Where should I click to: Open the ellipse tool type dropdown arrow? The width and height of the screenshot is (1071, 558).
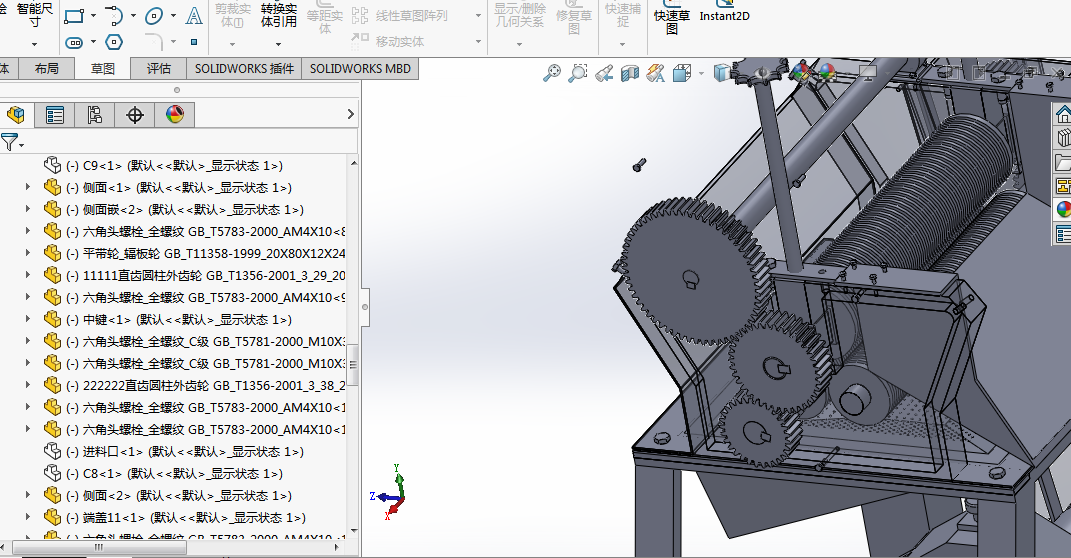173,16
